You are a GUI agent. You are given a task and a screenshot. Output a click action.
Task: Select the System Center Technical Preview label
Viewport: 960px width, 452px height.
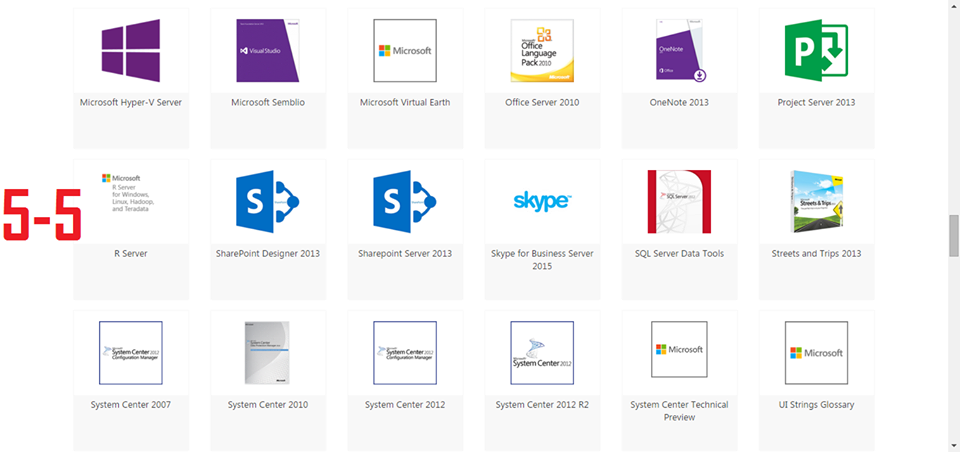[x=679, y=411]
